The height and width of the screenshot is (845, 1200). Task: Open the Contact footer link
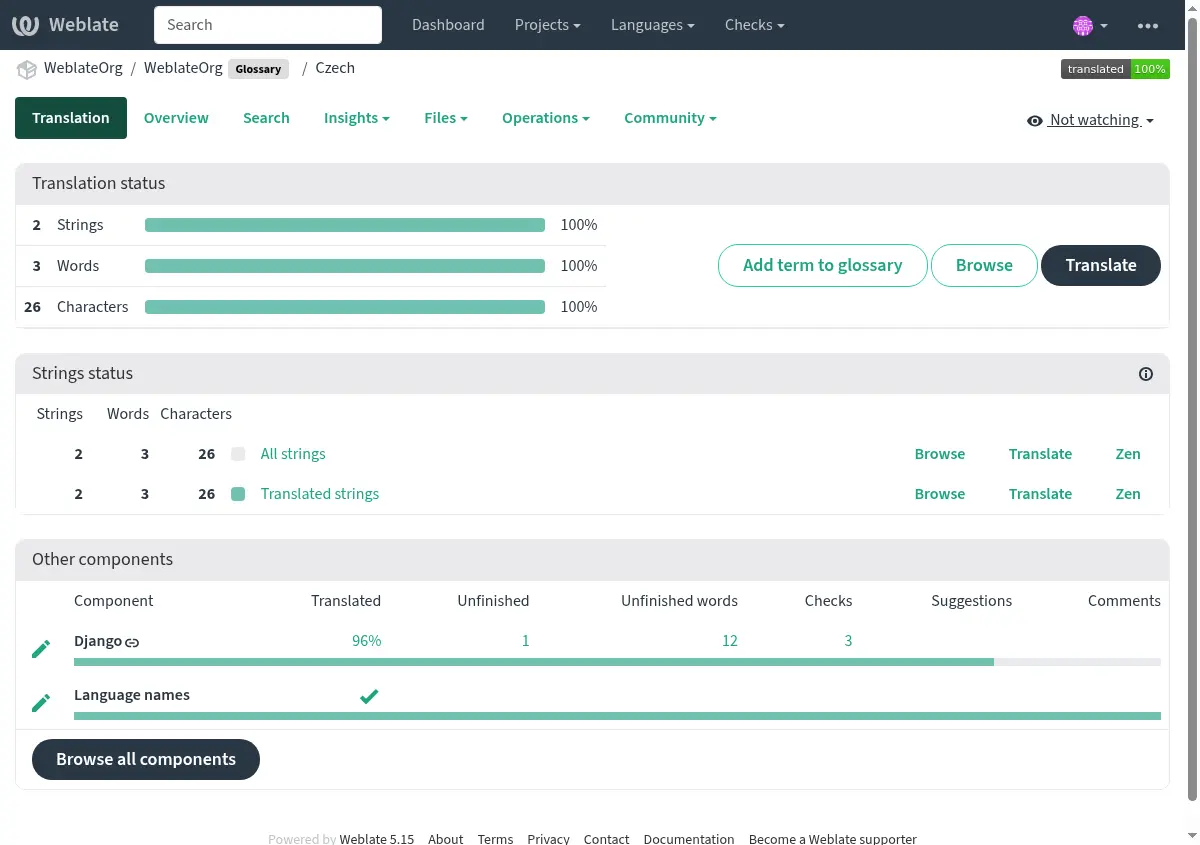606,839
